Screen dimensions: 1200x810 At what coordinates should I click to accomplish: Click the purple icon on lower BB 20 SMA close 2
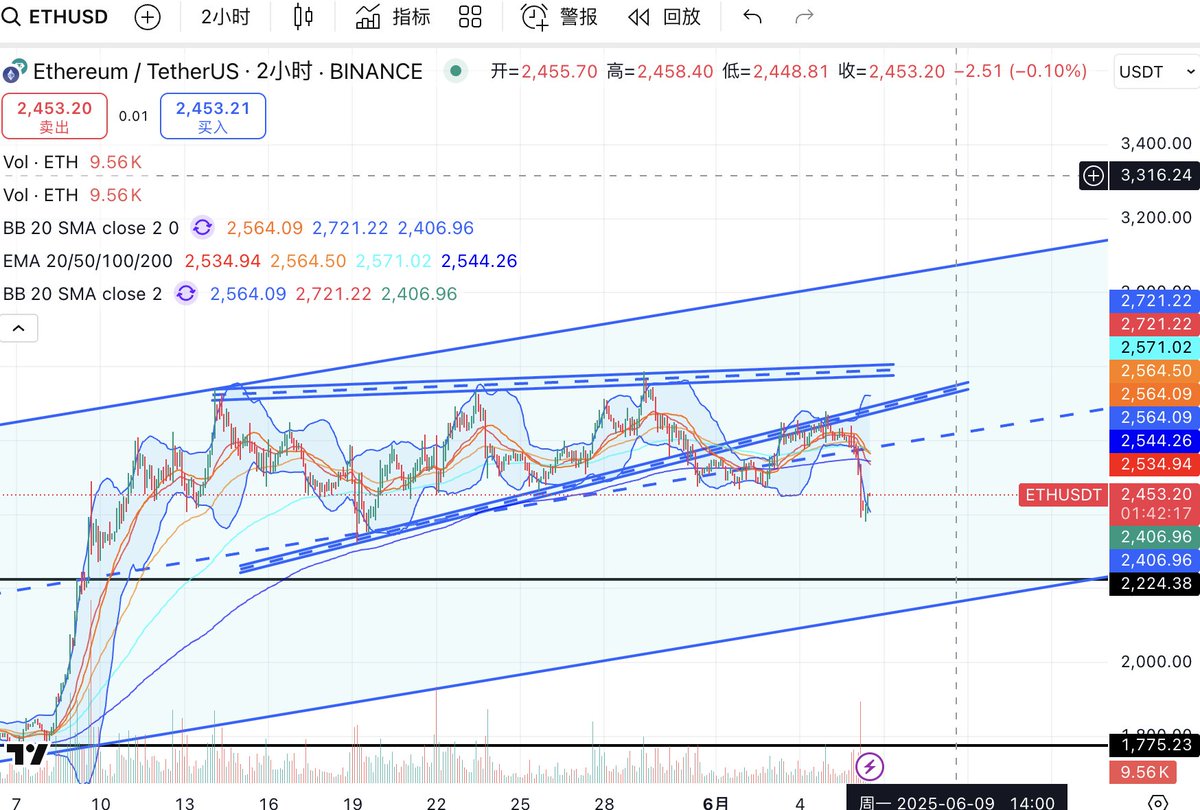185,294
